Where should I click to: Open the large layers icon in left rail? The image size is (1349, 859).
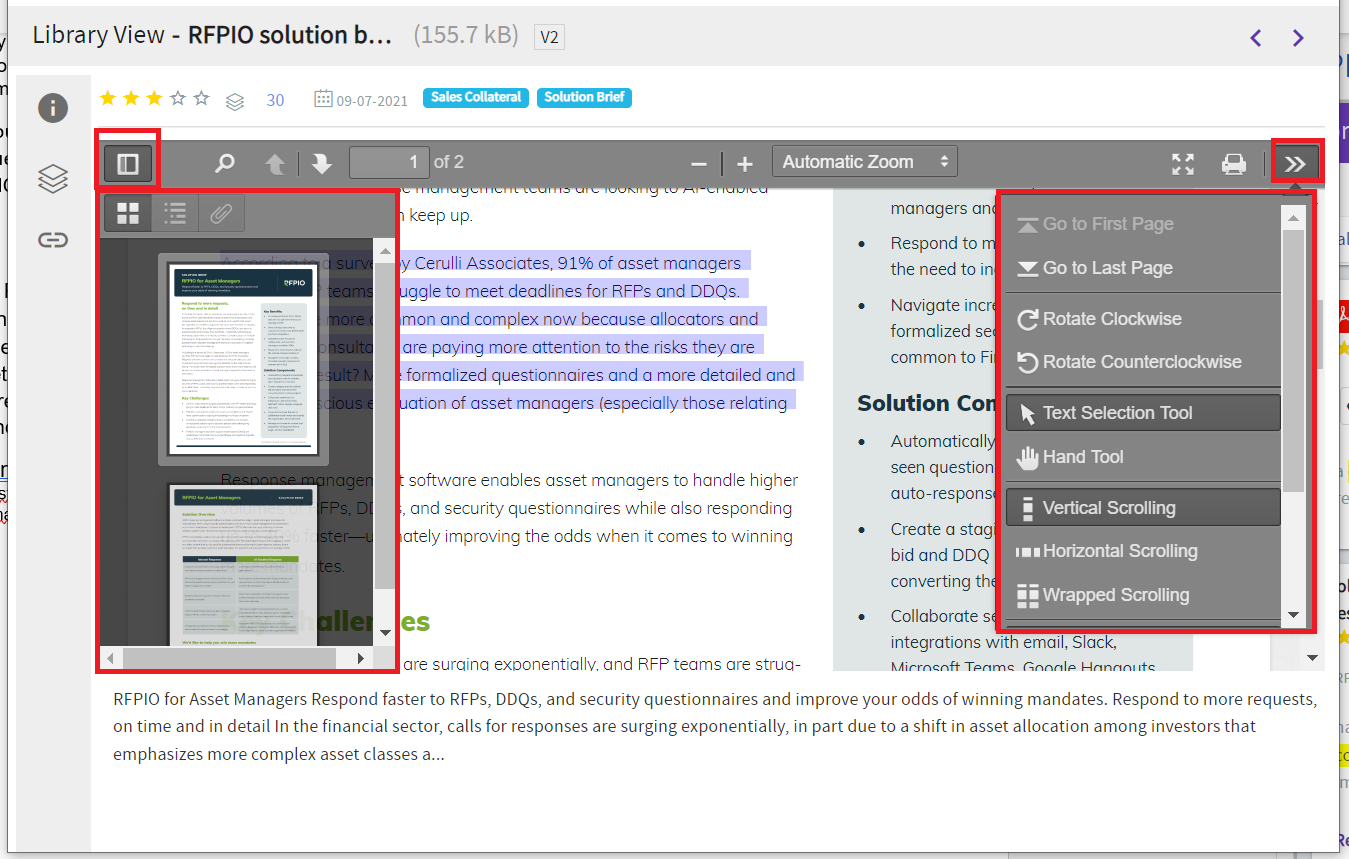click(x=53, y=179)
